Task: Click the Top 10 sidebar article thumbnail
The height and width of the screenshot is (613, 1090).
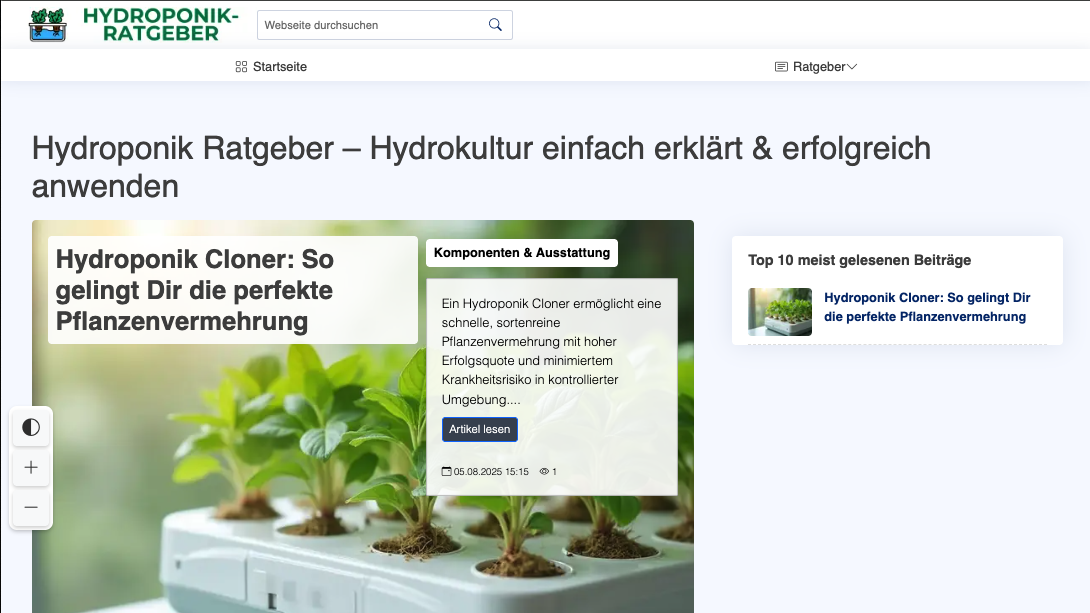Action: point(780,312)
